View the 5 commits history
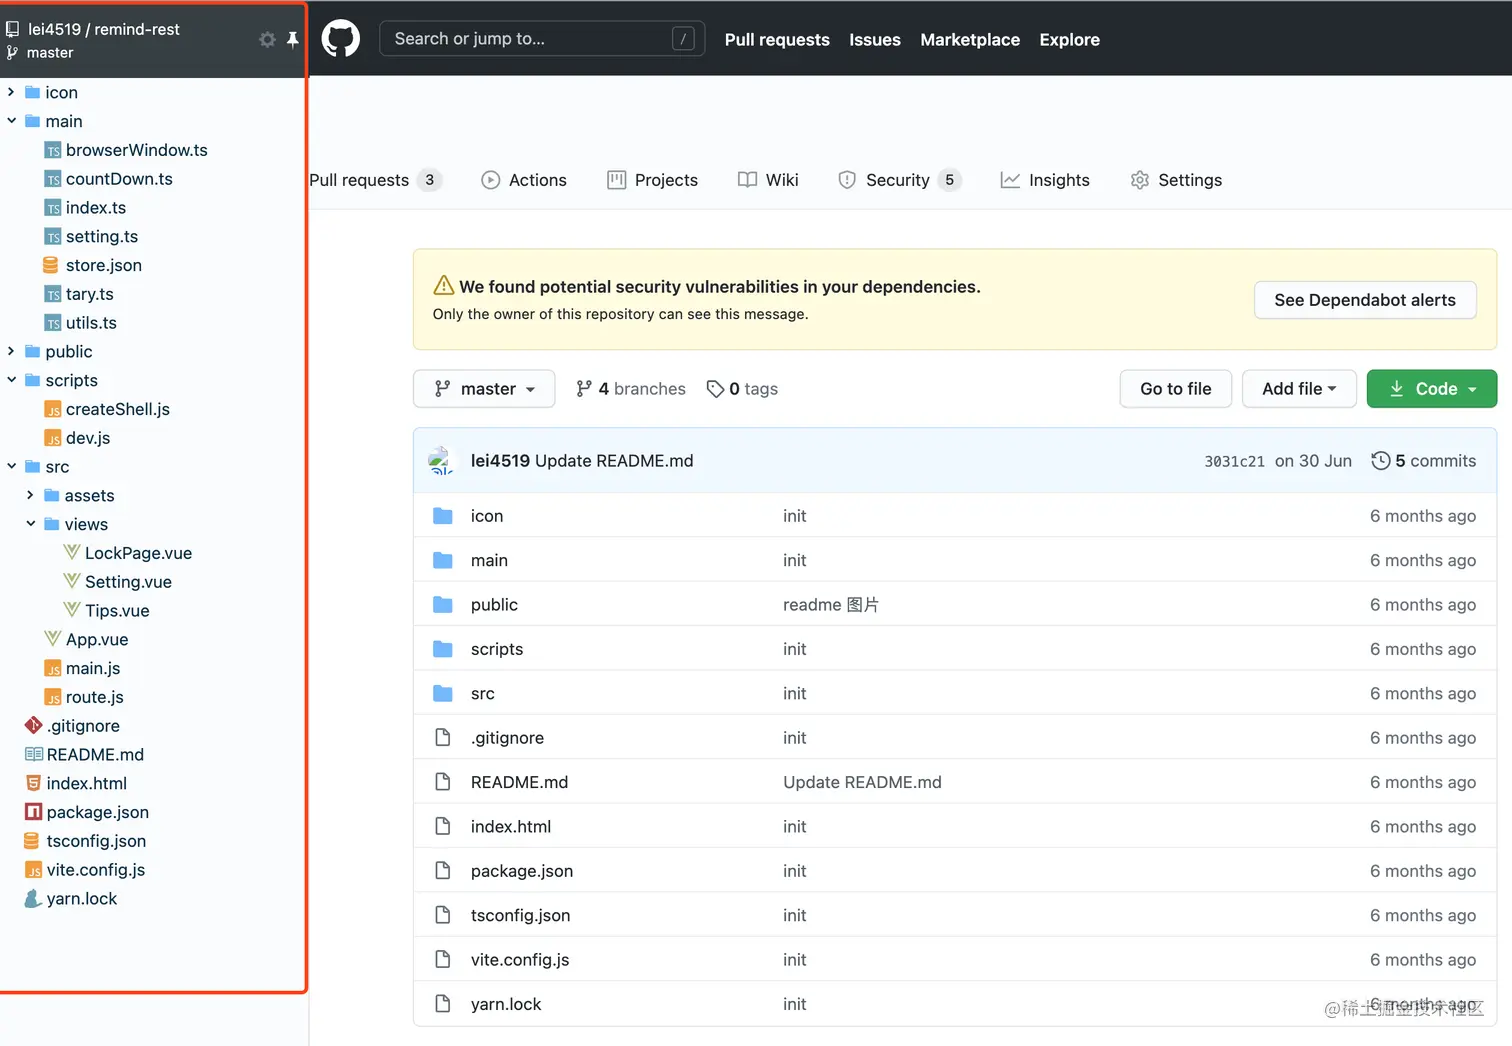1512x1046 pixels. click(1424, 461)
